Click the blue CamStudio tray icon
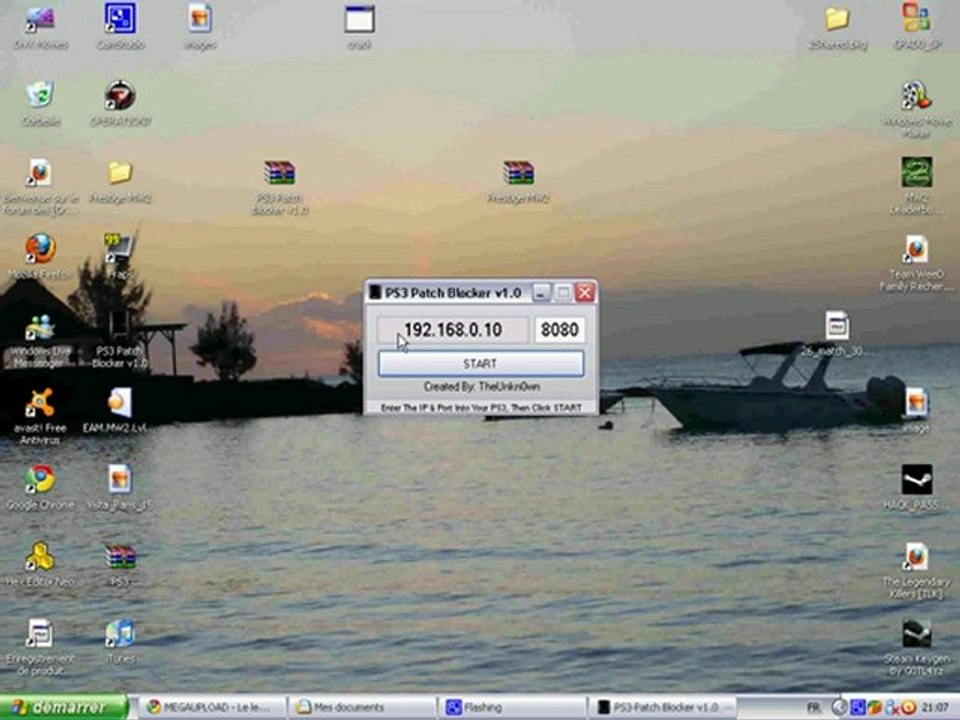The width and height of the screenshot is (960, 720). tap(857, 708)
